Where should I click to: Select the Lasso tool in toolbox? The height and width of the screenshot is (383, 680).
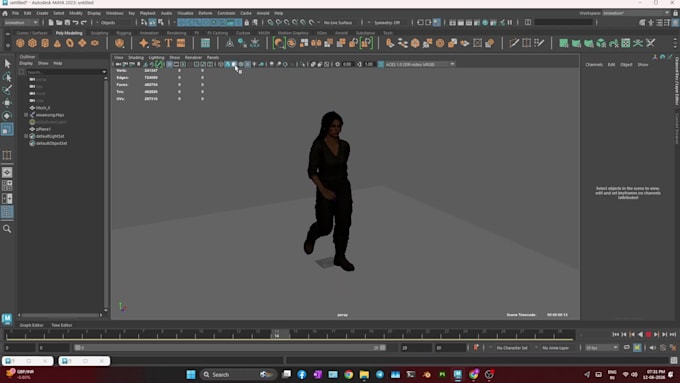point(7,77)
